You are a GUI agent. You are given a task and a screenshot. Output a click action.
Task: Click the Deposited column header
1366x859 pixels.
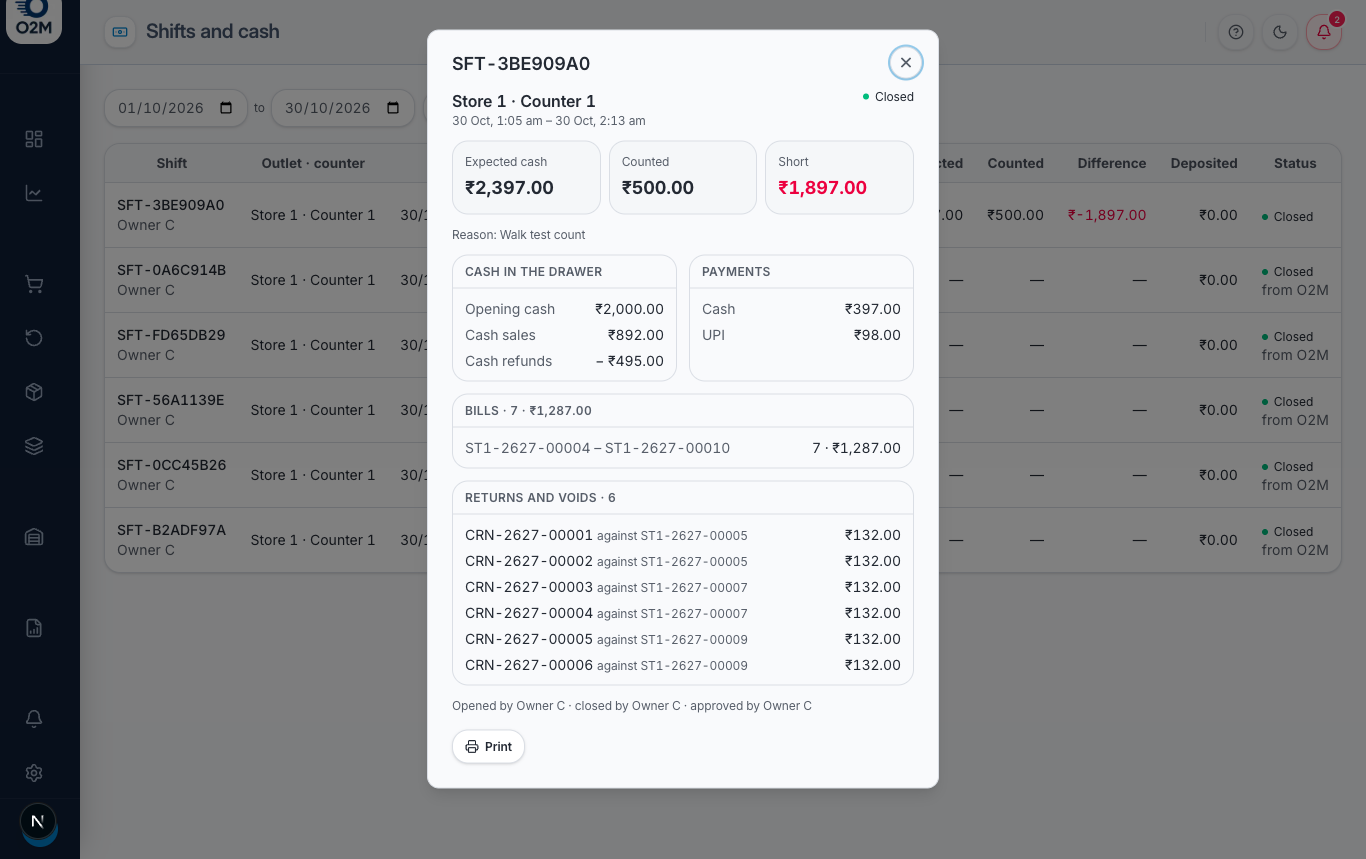tap(1204, 163)
